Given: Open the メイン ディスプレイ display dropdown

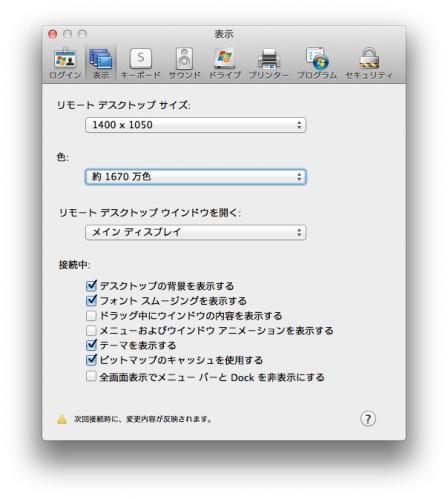Looking at the screenshot, I should coord(196,232).
